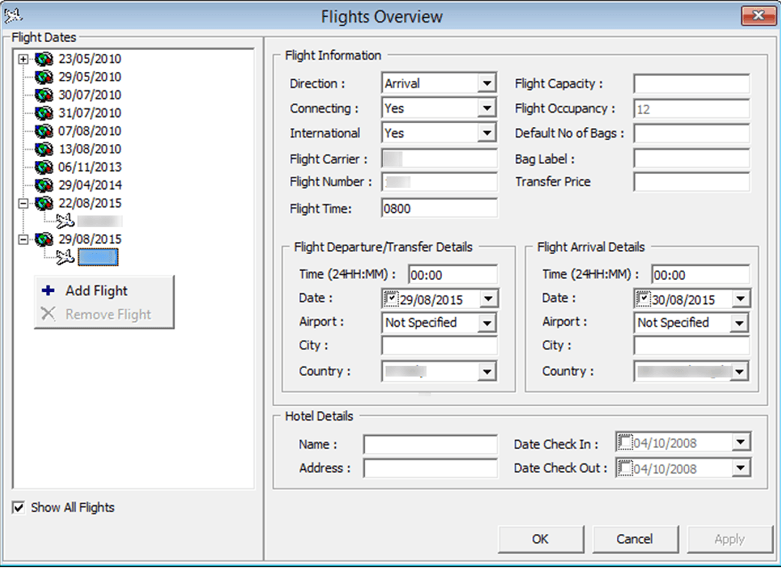Click the globe icon beside 31/07/2010
The width and height of the screenshot is (781, 568).
pos(44,113)
